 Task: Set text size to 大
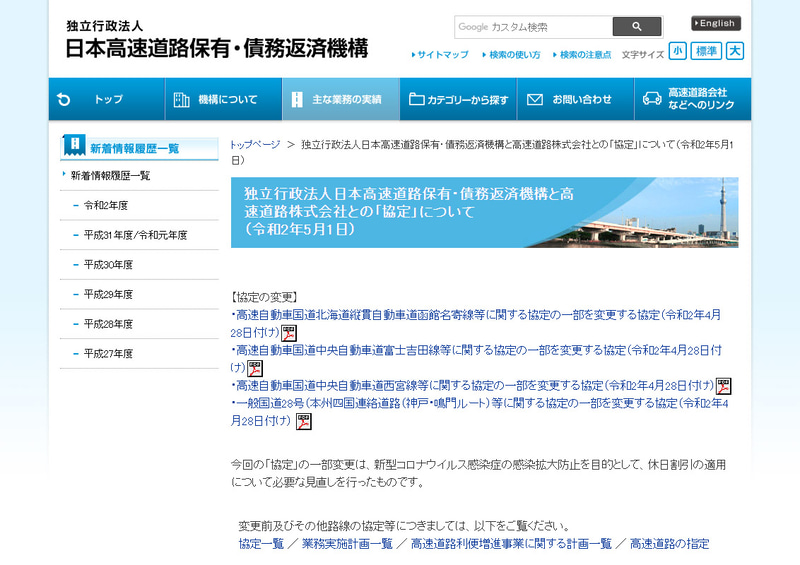[x=735, y=51]
